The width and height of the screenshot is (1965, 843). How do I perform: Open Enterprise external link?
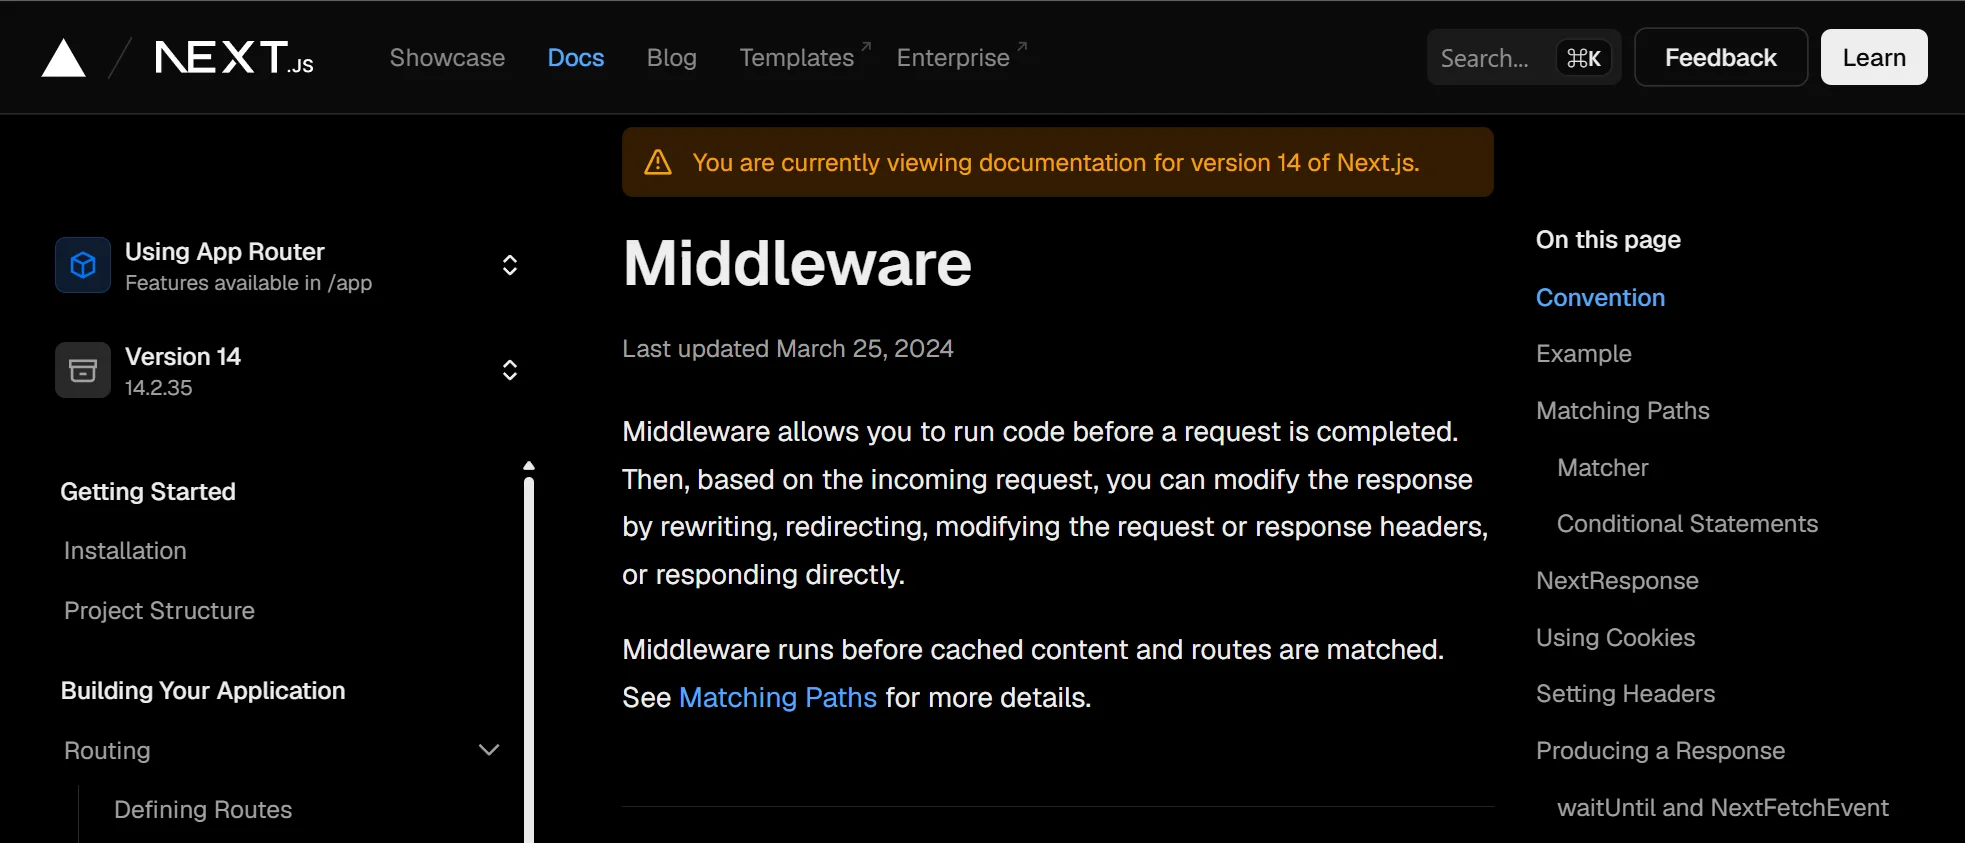(961, 58)
